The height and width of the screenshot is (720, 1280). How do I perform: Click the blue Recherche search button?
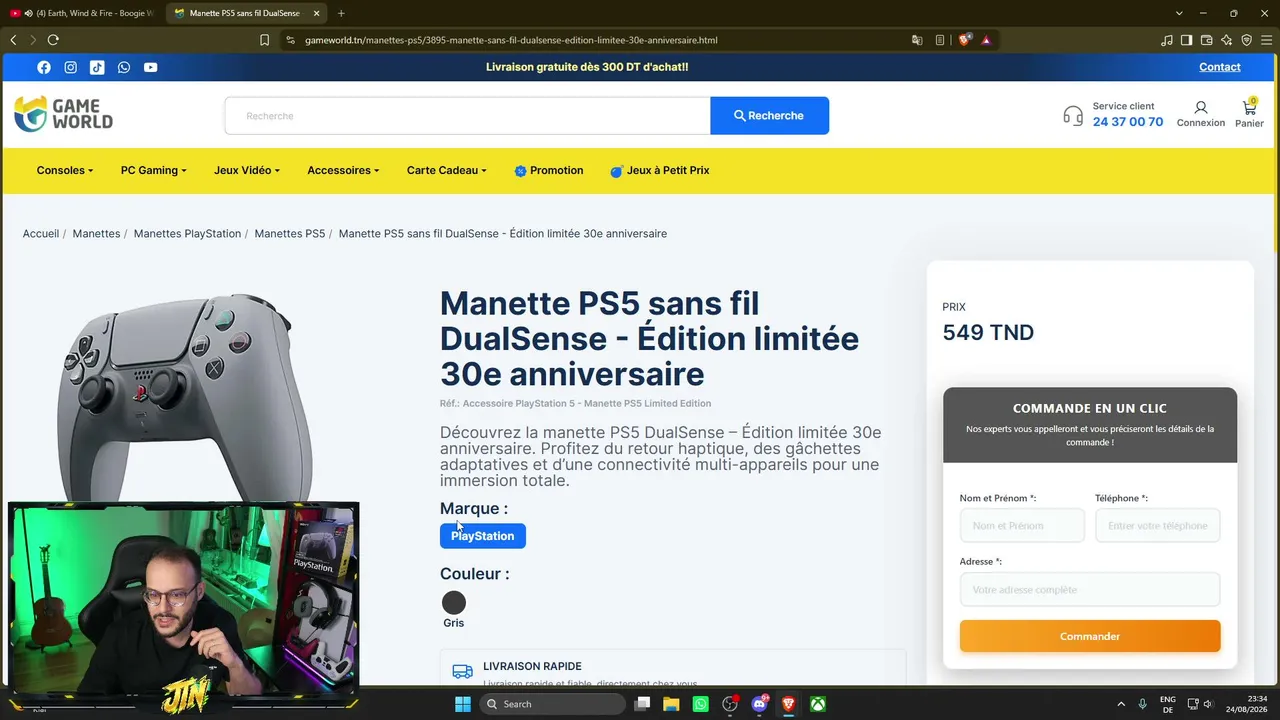click(769, 115)
